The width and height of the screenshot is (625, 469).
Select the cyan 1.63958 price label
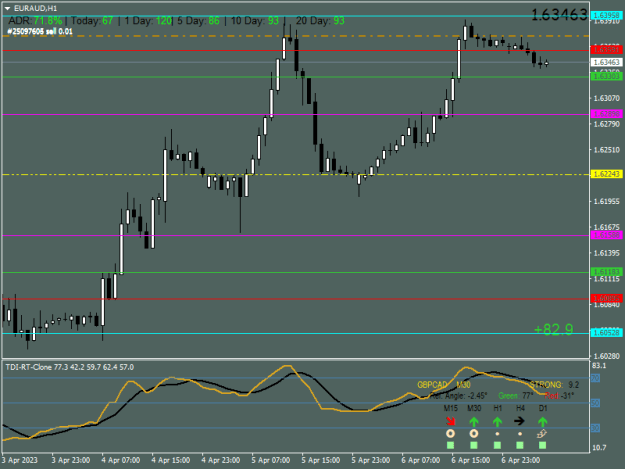point(606,16)
